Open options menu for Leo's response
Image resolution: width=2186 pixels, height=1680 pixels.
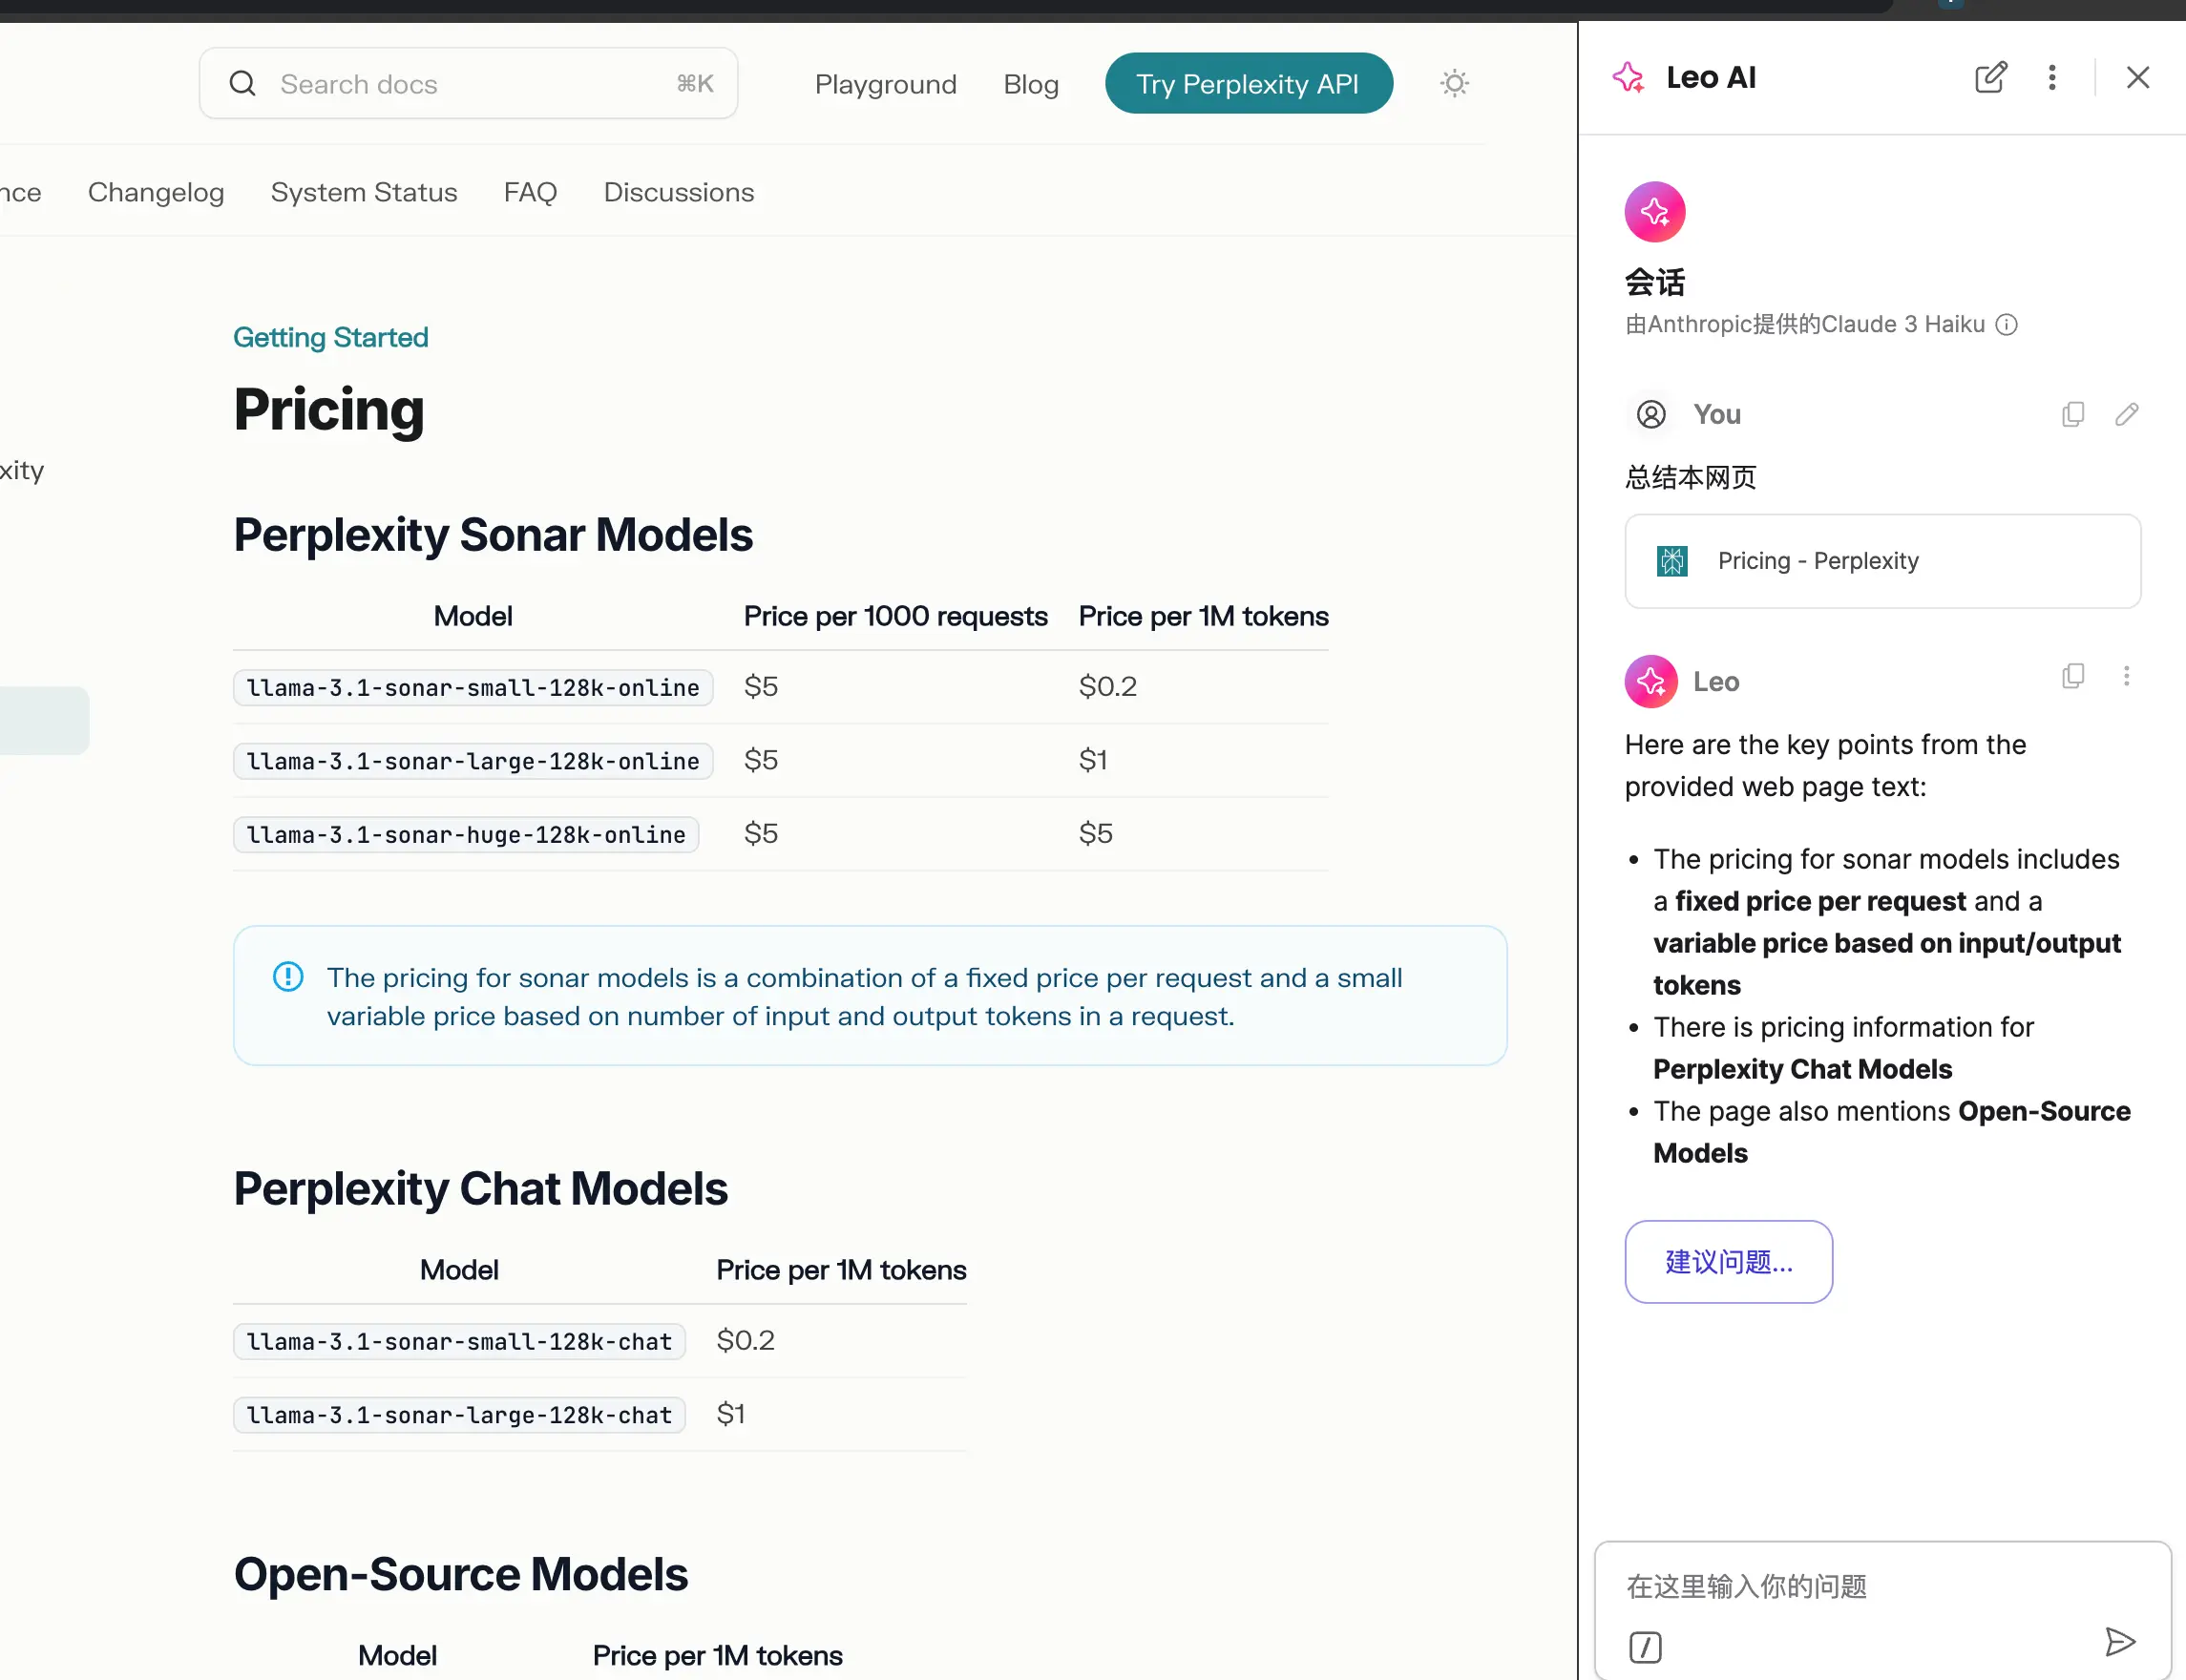[x=2127, y=676]
